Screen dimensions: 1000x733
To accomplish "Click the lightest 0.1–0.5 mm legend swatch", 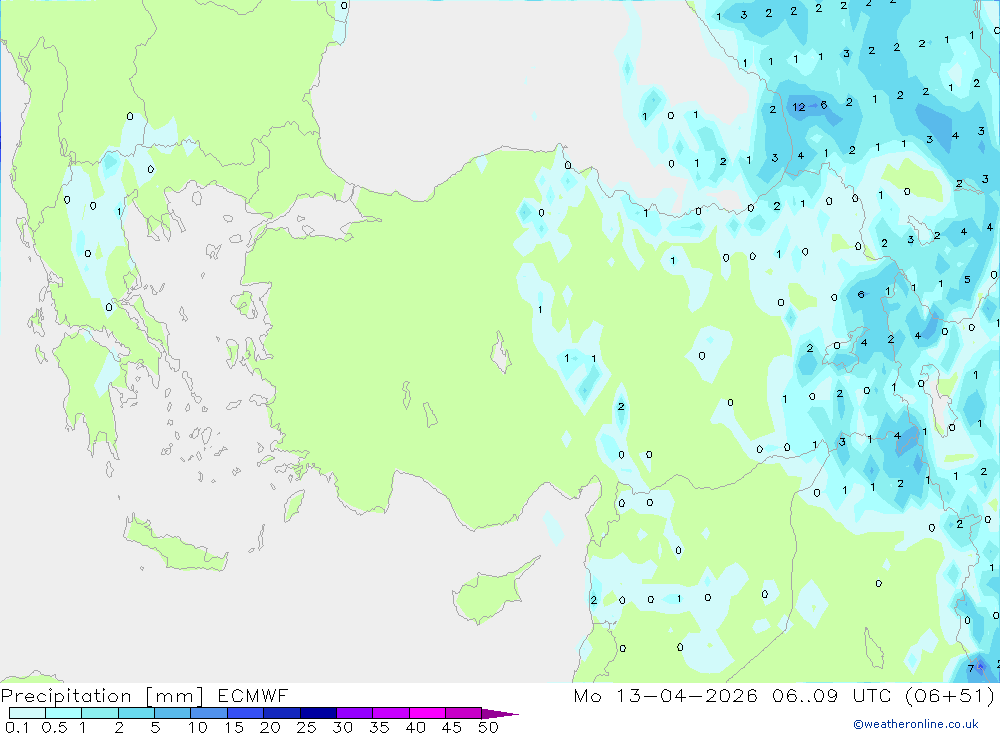I will pos(27,713).
